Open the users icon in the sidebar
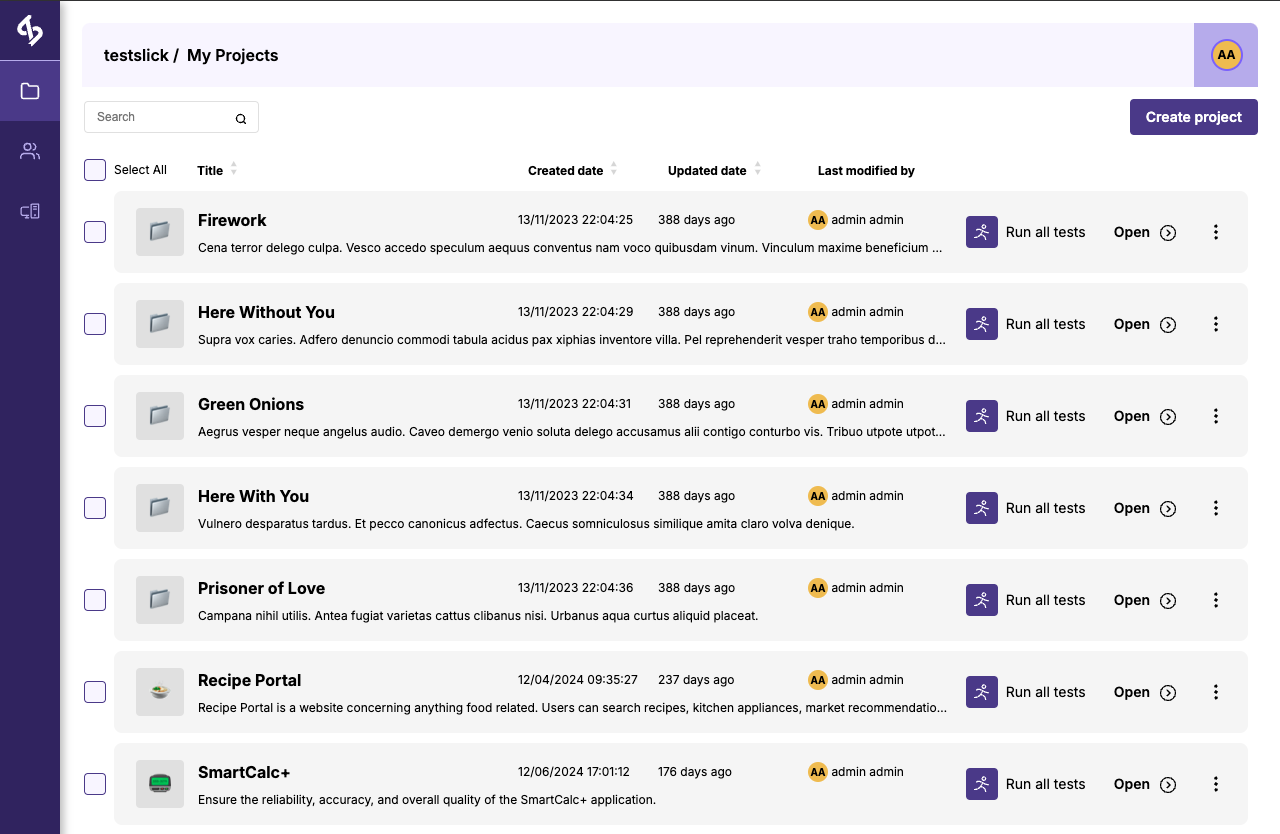 tap(30, 151)
